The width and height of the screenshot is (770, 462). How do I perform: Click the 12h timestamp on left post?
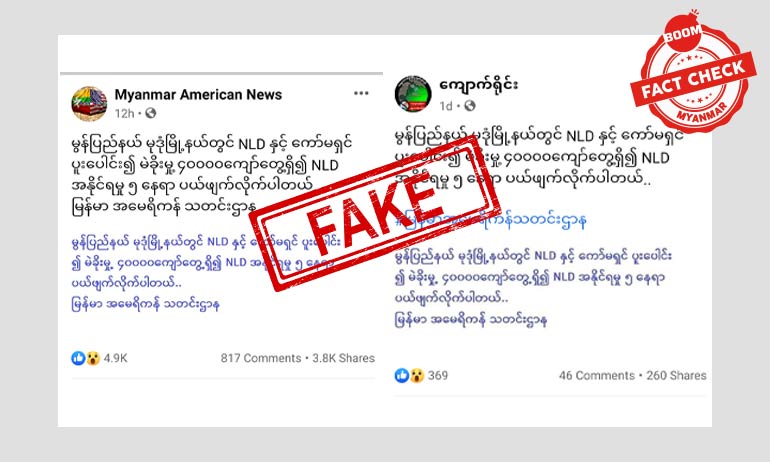click(124, 113)
